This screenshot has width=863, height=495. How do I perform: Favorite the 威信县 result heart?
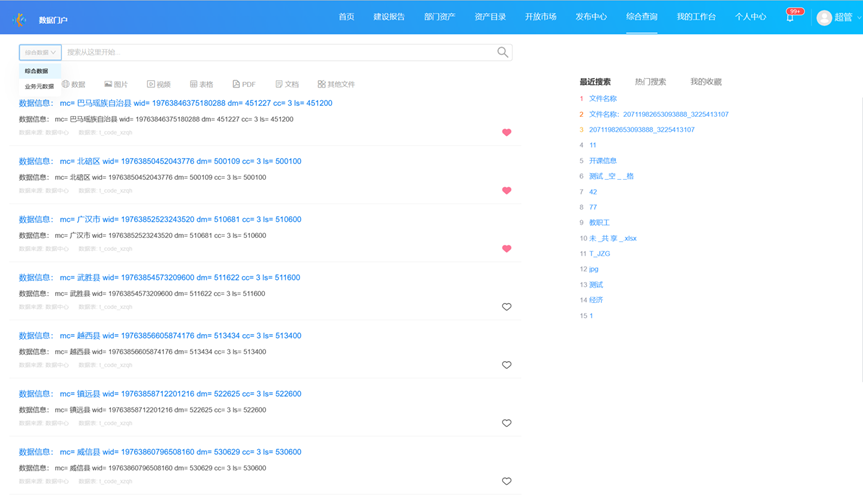click(506, 481)
